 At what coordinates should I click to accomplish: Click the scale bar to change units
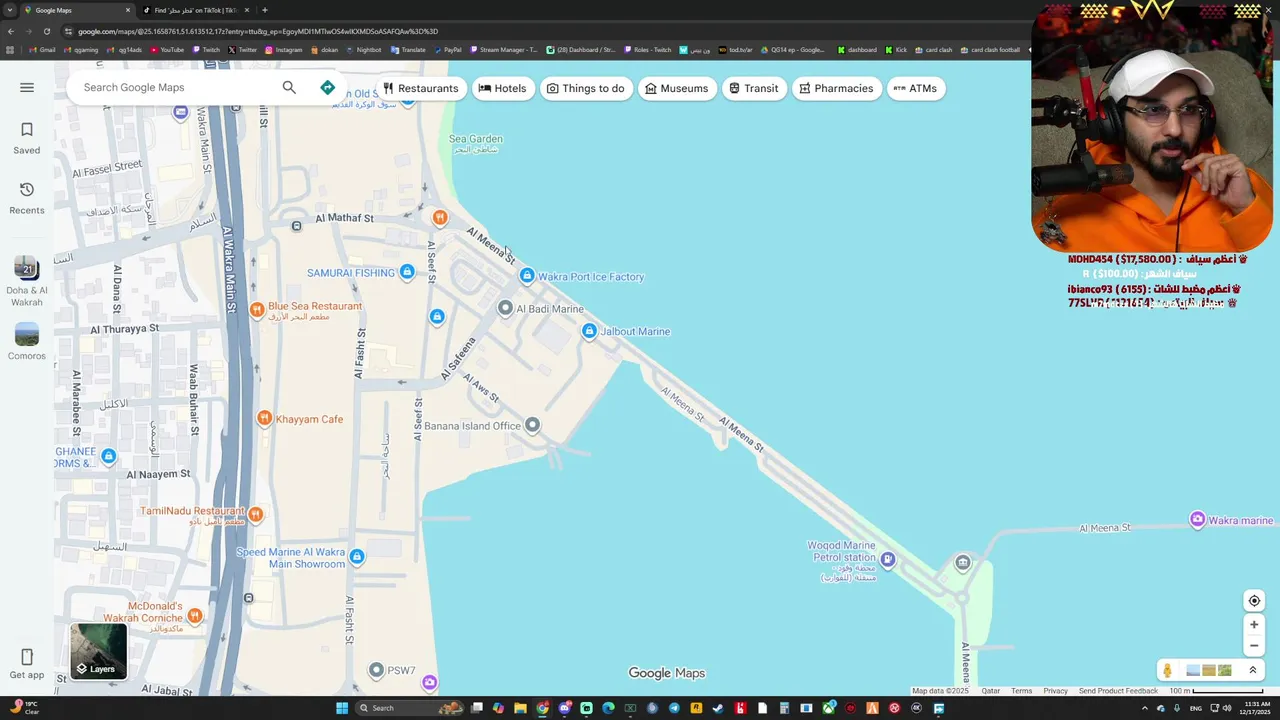(1216, 691)
